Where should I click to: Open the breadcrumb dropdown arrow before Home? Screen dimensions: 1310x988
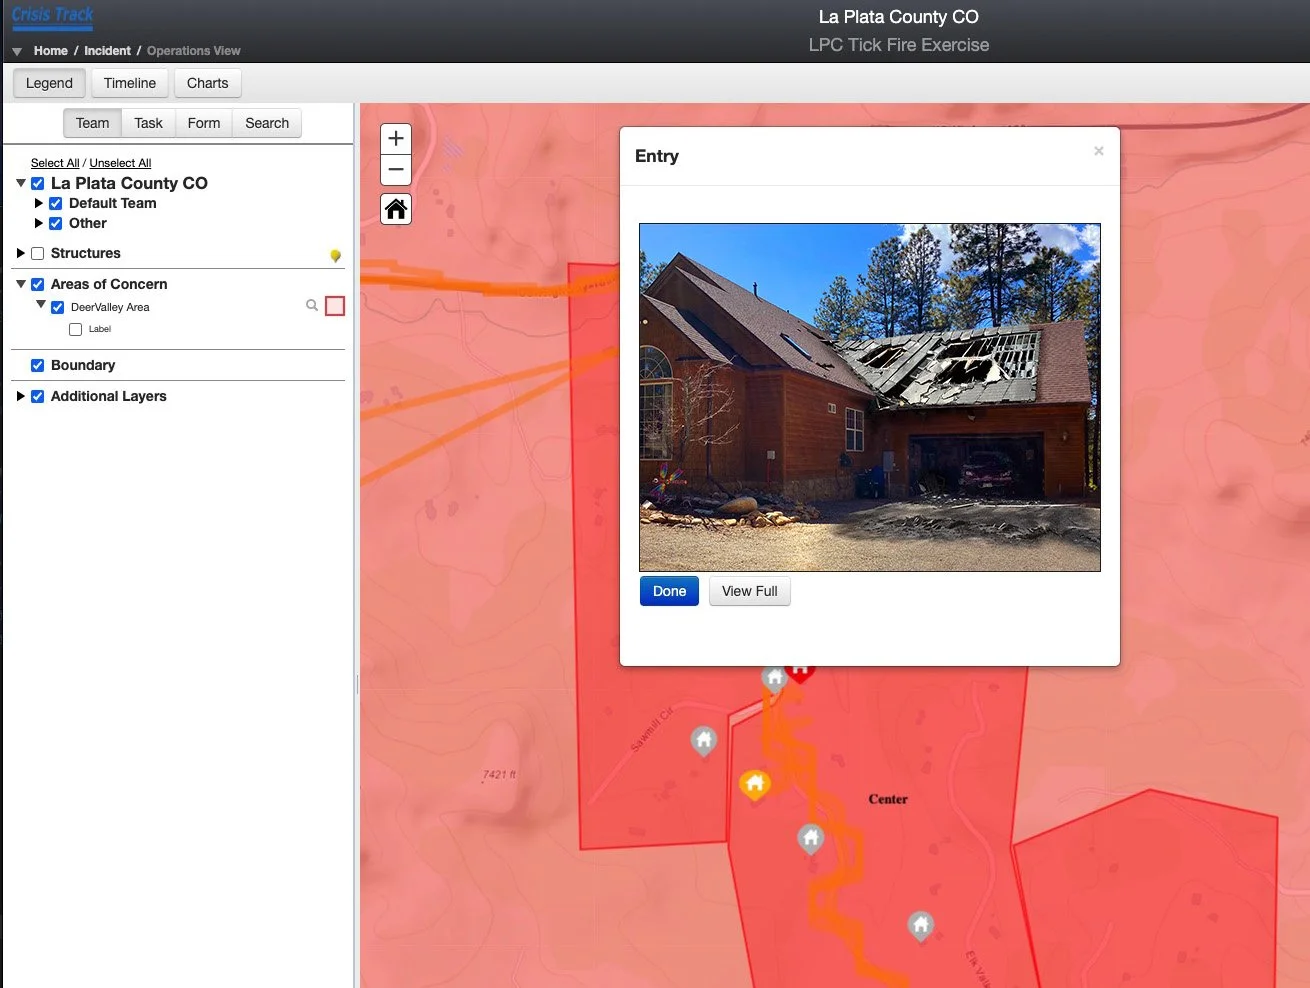pos(17,51)
